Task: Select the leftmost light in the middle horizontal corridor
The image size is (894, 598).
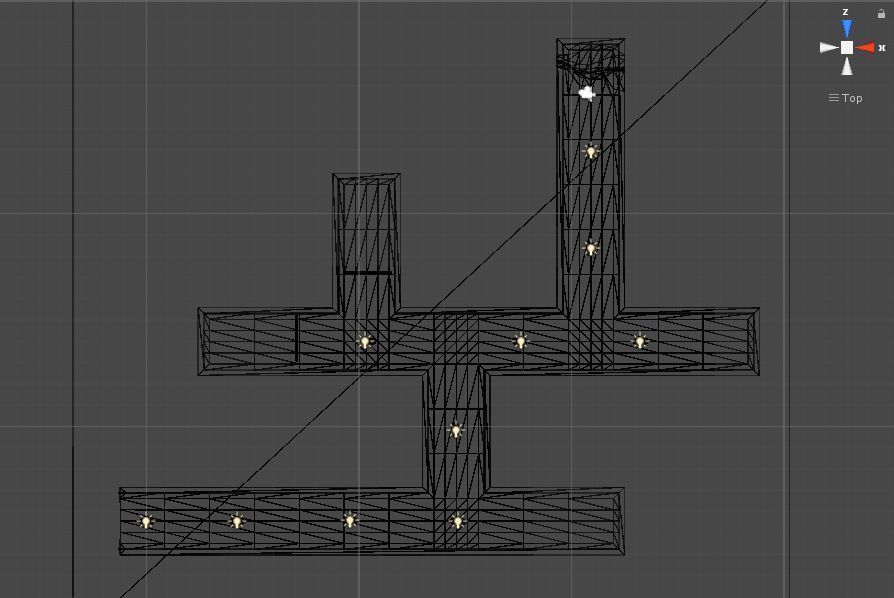Action: (x=365, y=342)
